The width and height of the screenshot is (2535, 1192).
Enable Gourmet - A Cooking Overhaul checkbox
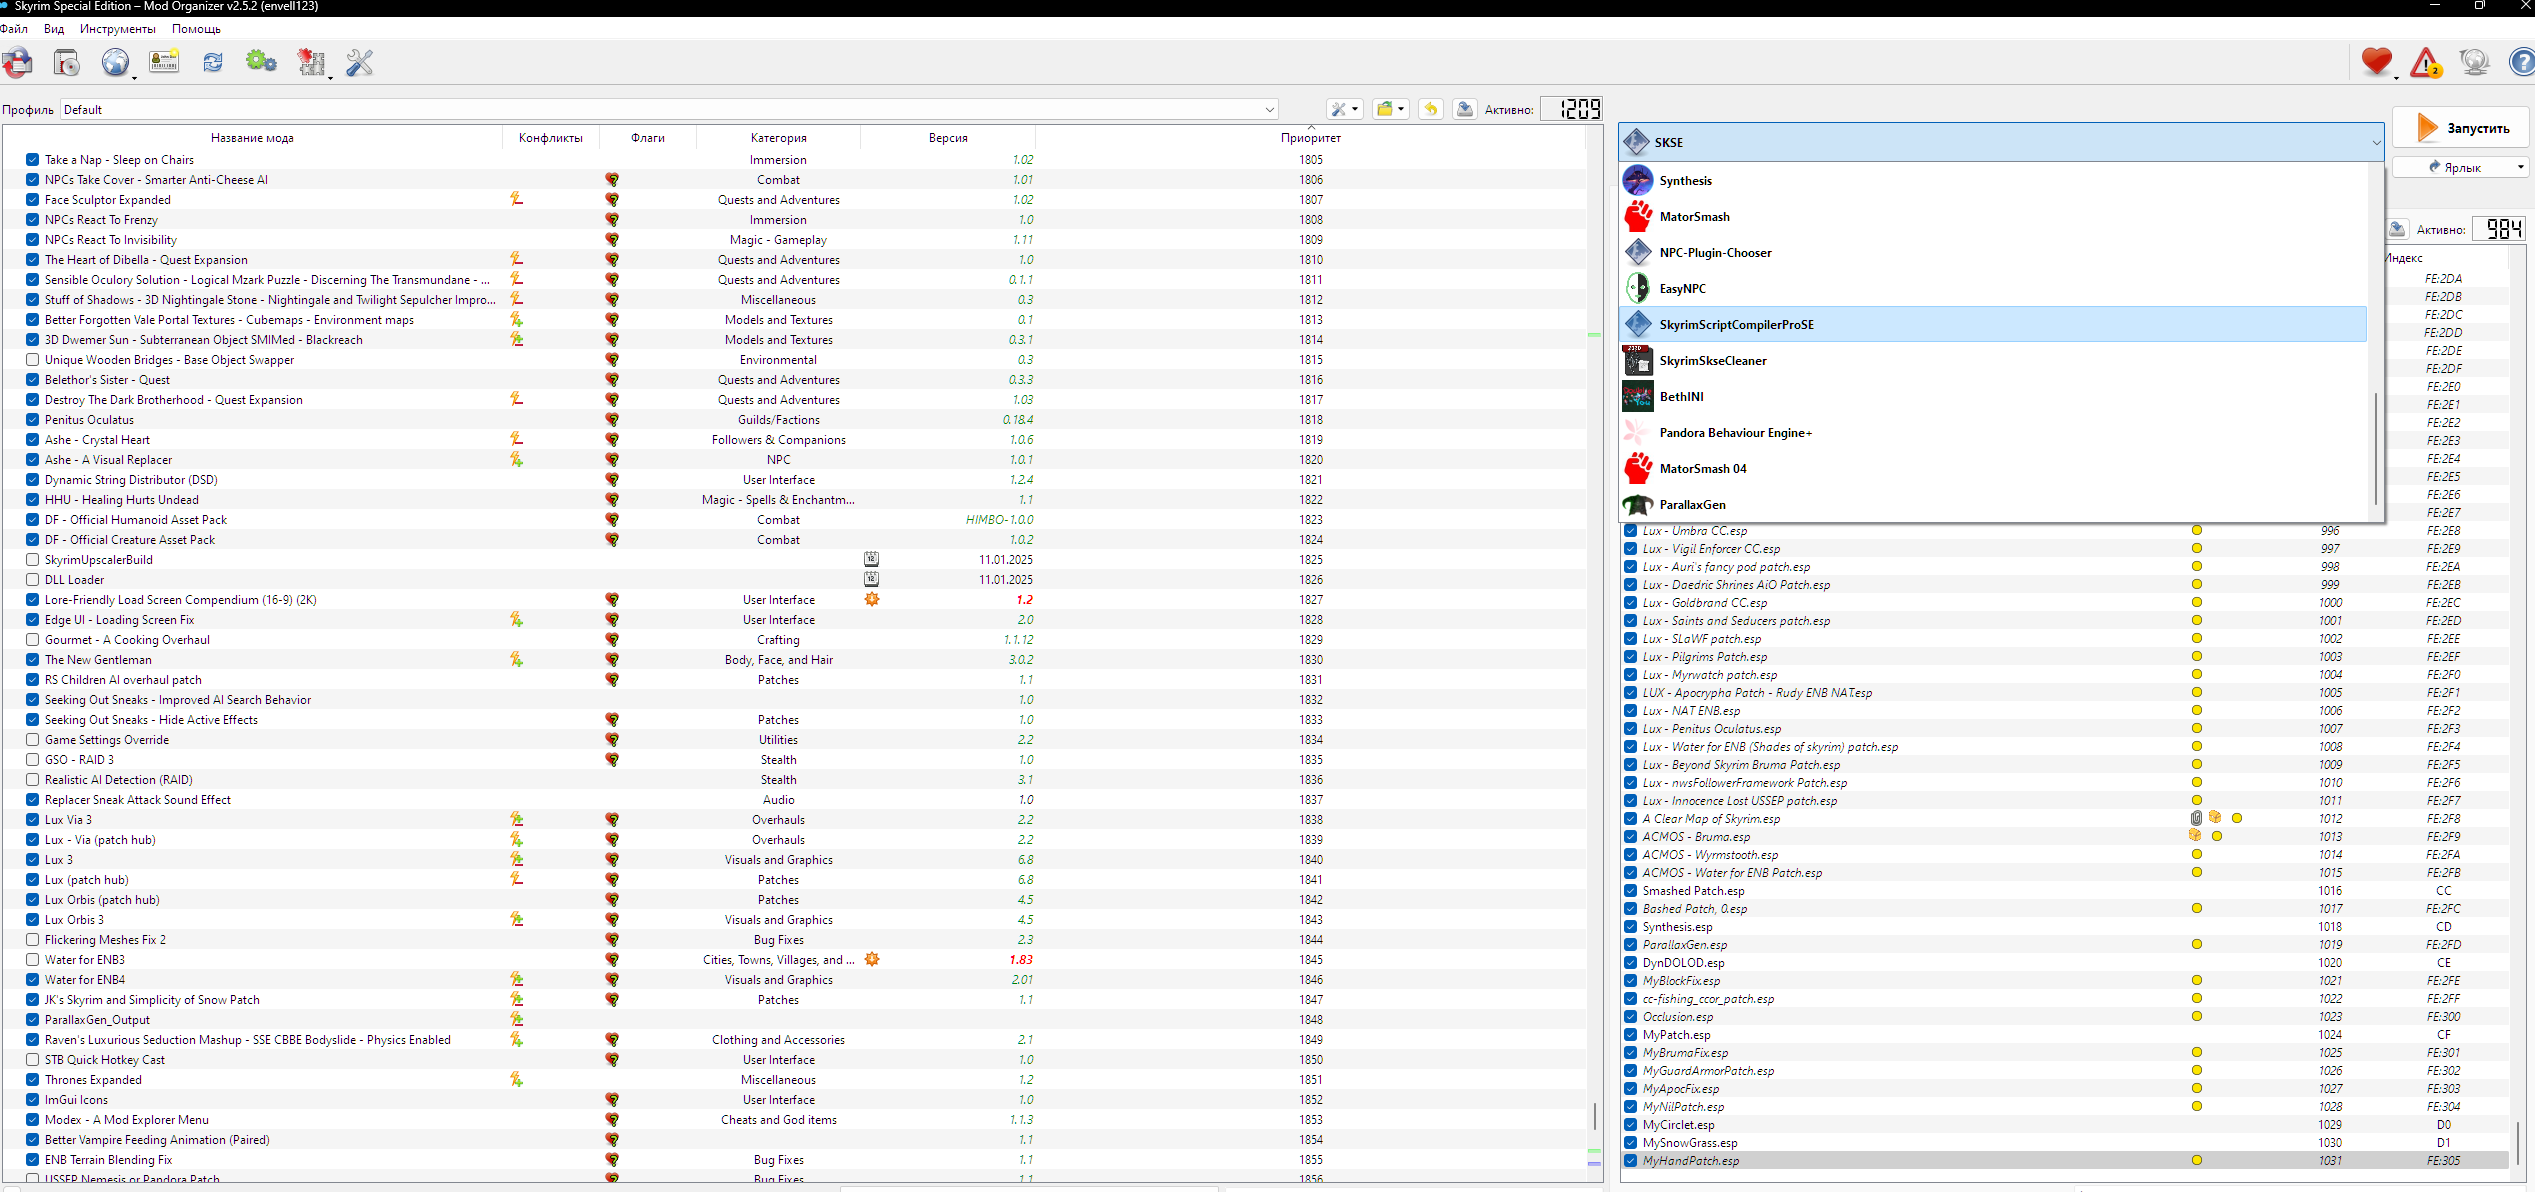point(33,640)
